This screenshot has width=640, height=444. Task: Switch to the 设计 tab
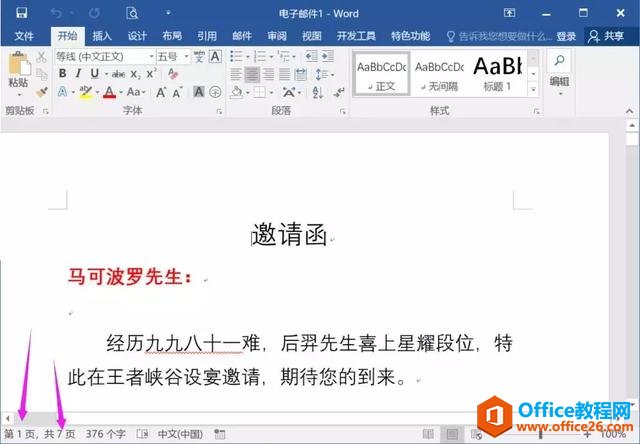tap(137, 36)
